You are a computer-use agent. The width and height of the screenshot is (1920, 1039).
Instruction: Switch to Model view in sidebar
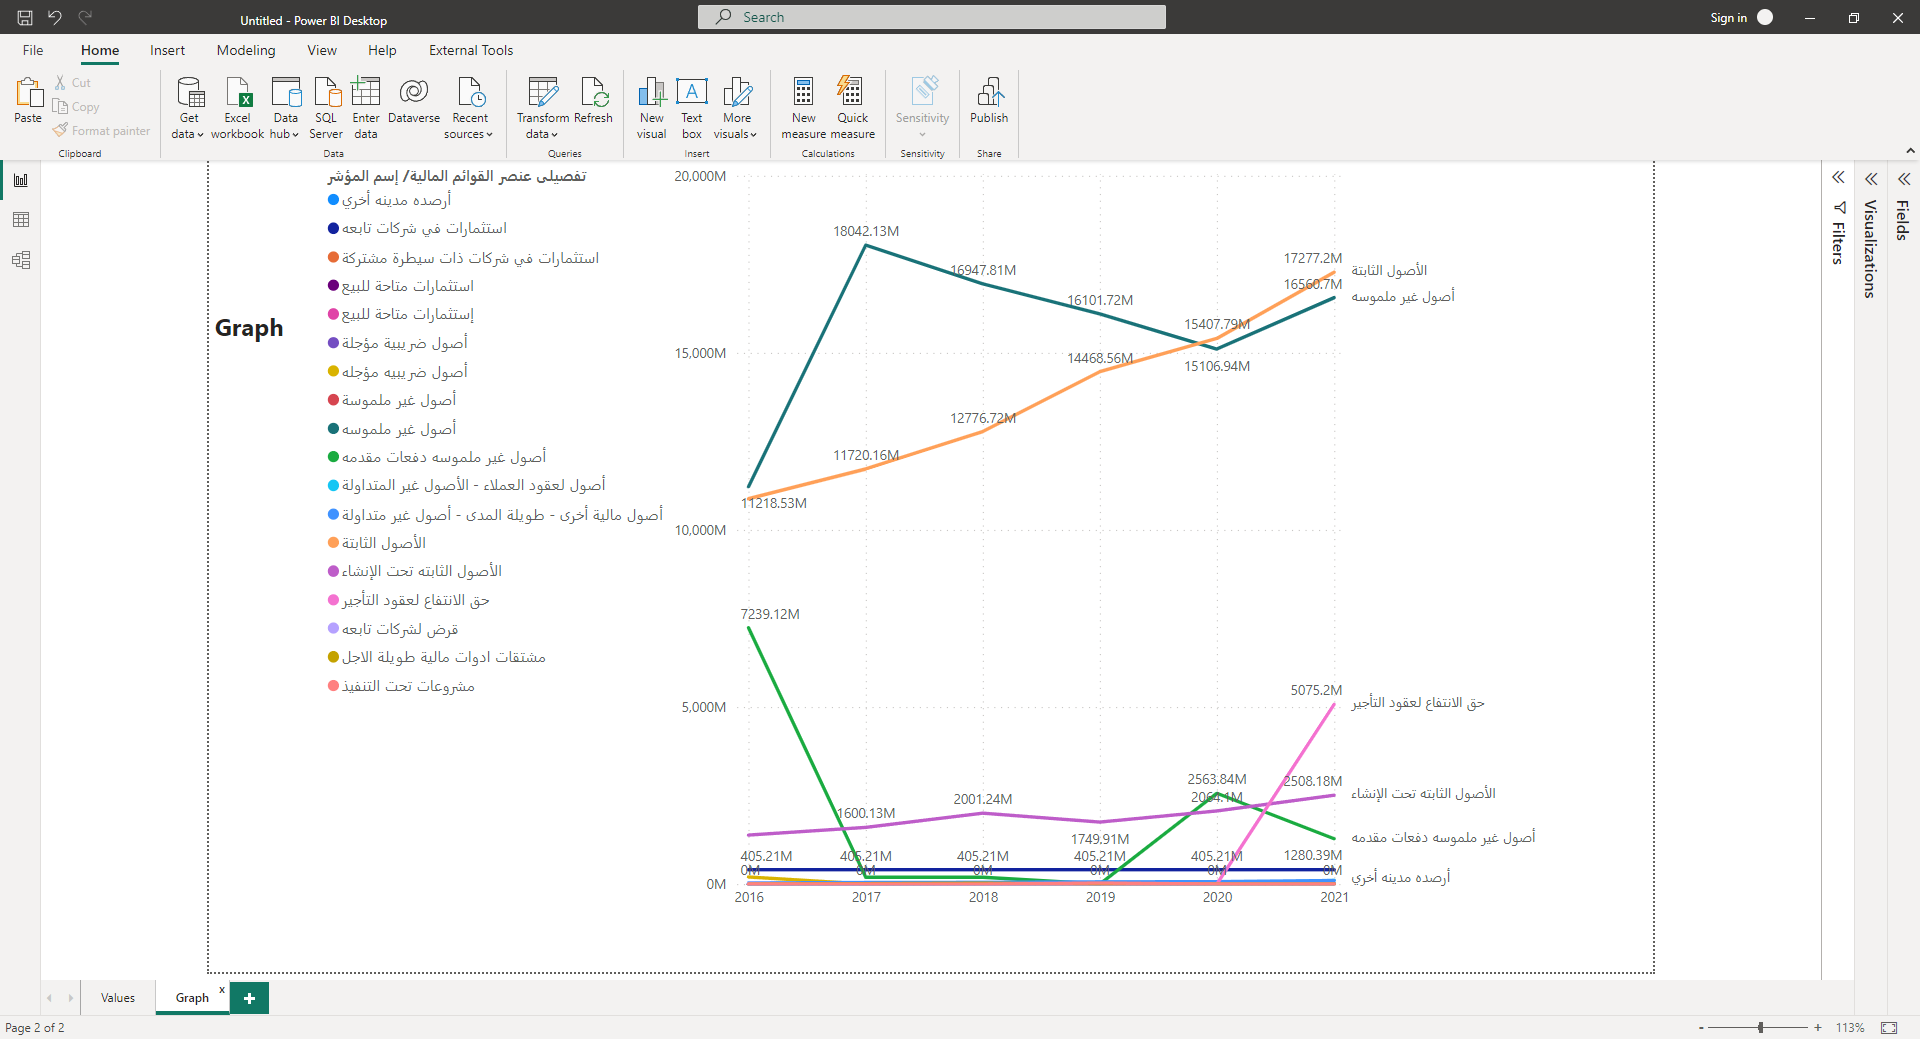tap(21, 260)
